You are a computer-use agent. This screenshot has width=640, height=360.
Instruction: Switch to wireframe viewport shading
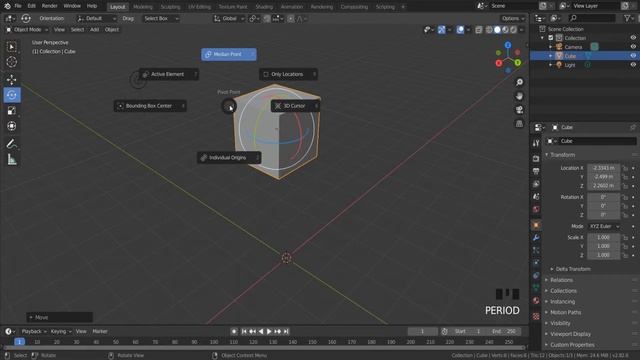click(x=489, y=30)
